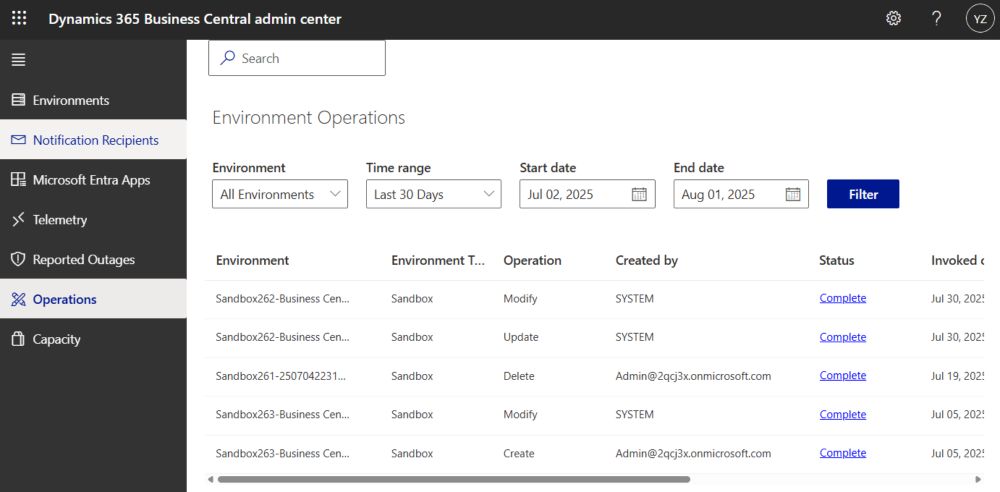This screenshot has height=492, width=1000.
Task: Open Notification Recipients page
Action: point(93,140)
